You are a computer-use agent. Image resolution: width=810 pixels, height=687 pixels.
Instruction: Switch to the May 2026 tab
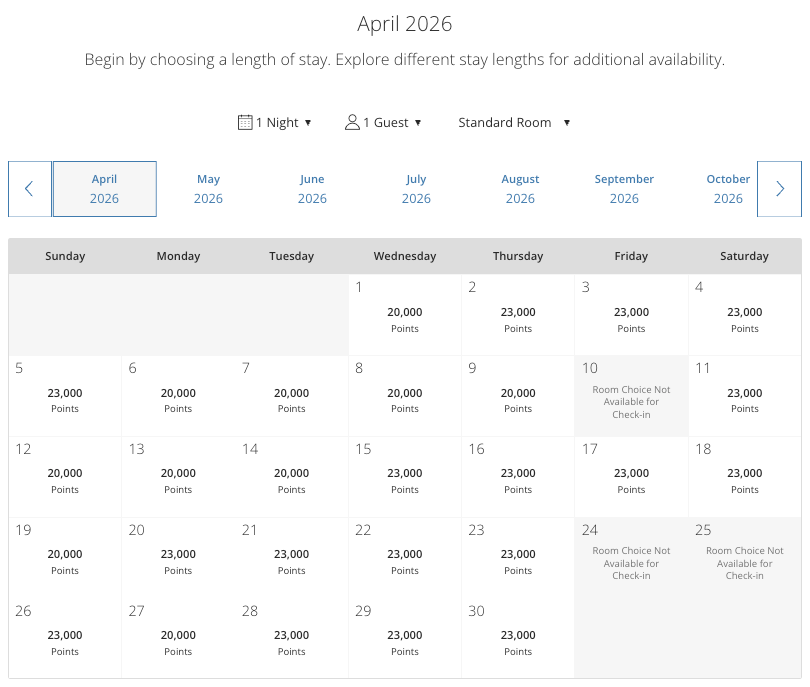coord(208,189)
